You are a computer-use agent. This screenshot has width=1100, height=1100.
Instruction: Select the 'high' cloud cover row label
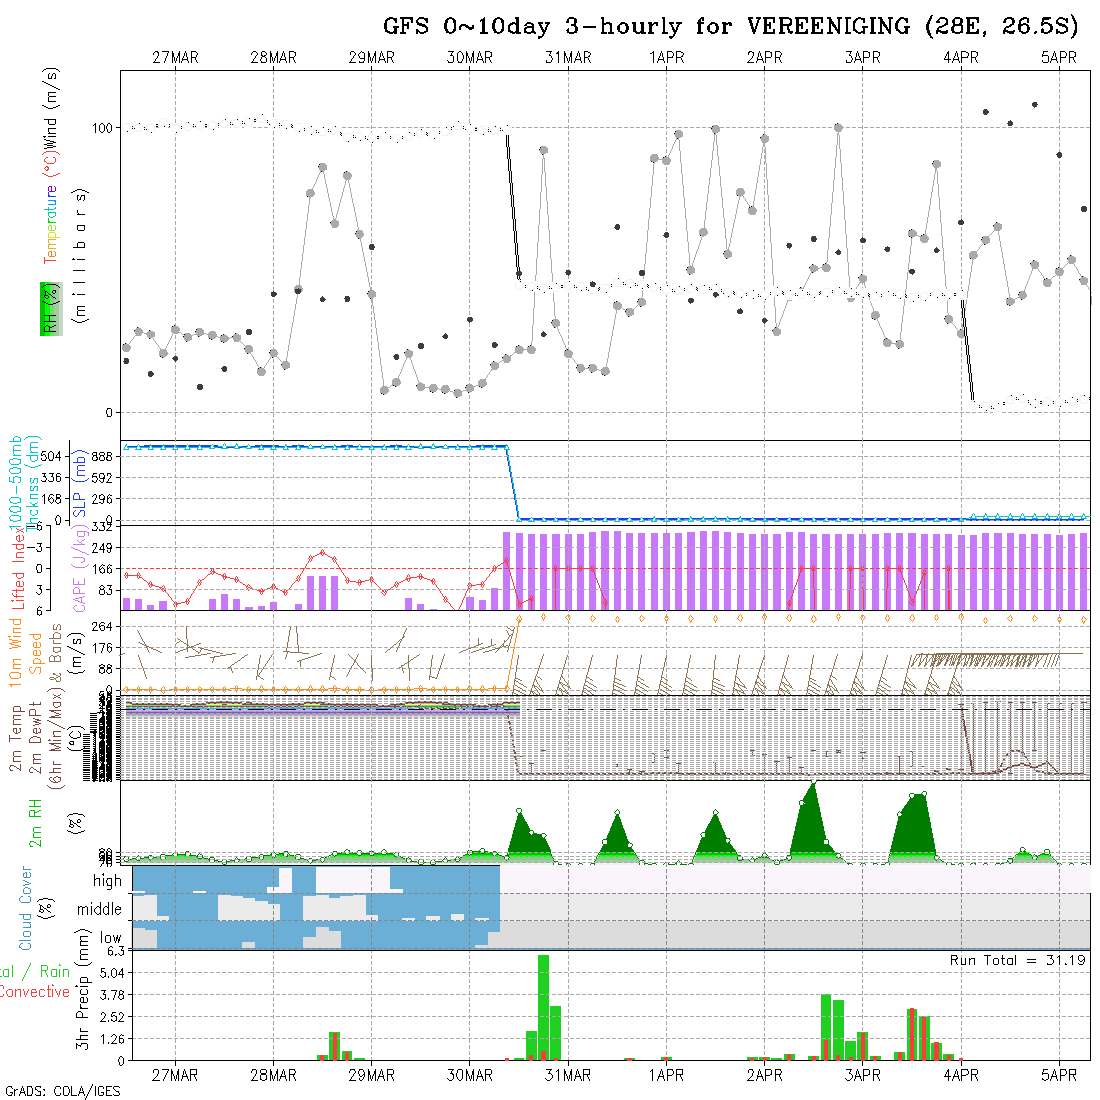pyautogui.click(x=107, y=881)
